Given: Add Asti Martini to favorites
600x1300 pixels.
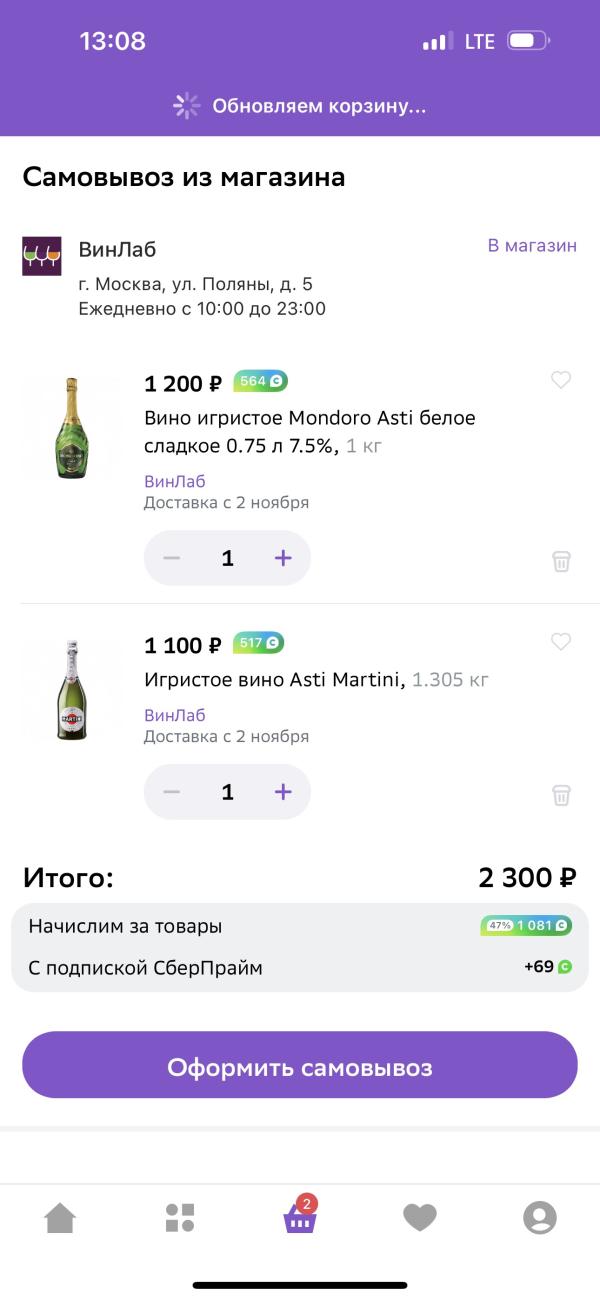Looking at the screenshot, I should 561,642.
